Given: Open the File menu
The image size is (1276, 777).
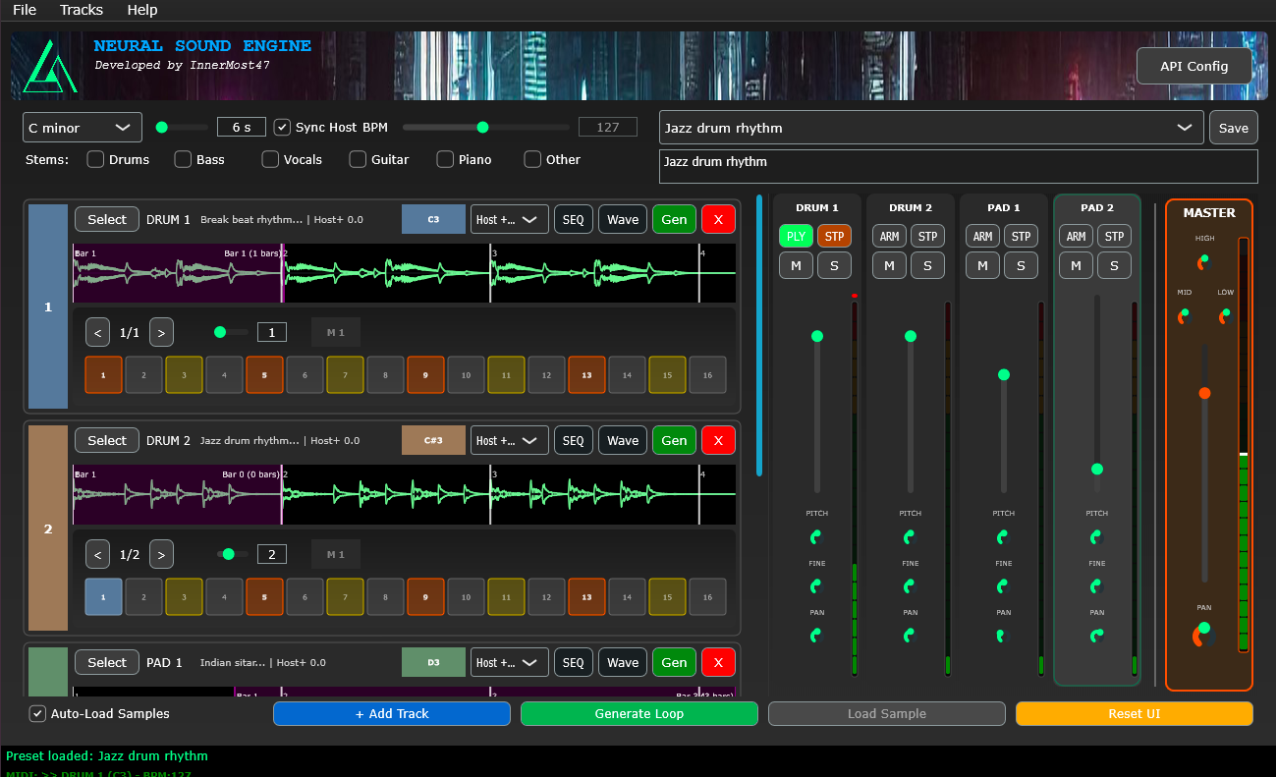Looking at the screenshot, I should (x=24, y=10).
